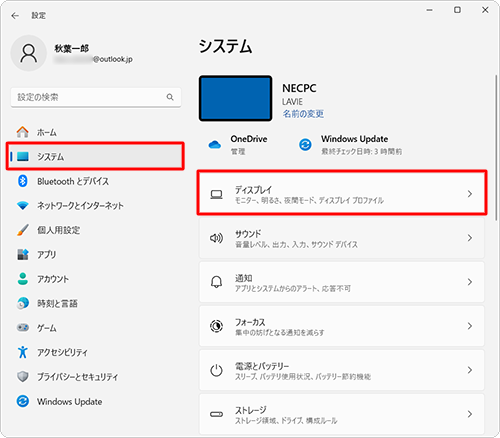Open the ストレージ settings row
The height and width of the screenshot is (438, 500).
coord(342,414)
